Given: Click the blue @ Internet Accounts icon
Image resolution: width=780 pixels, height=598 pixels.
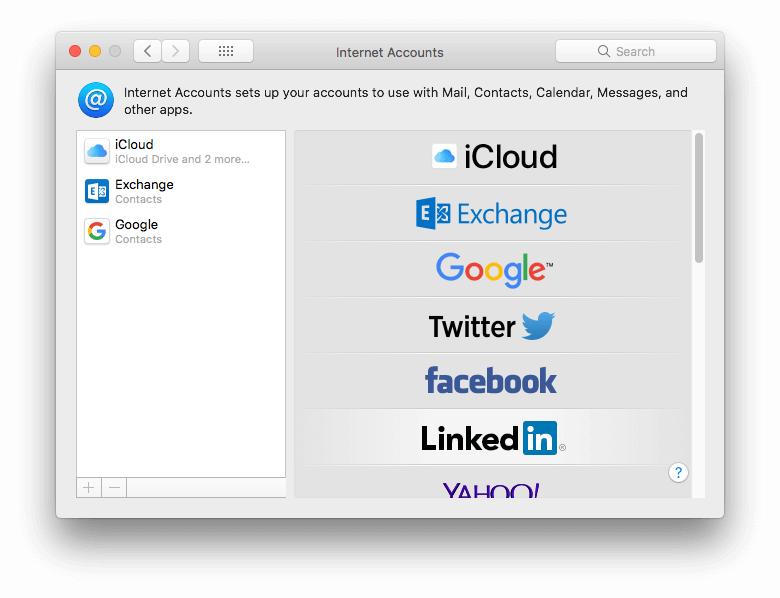Looking at the screenshot, I should 96,100.
